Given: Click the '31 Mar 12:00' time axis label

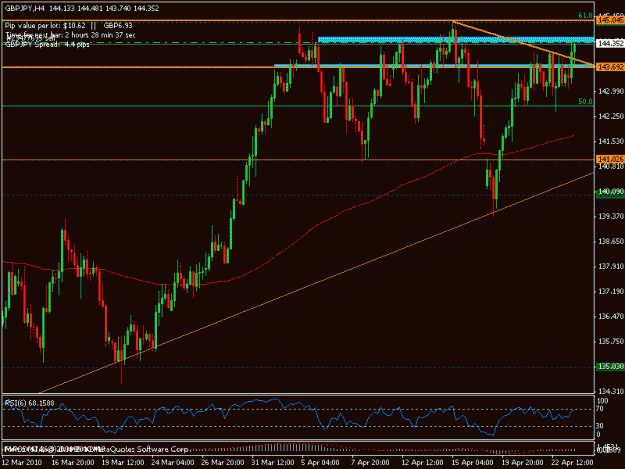Looking at the screenshot, I should click(x=273, y=462).
